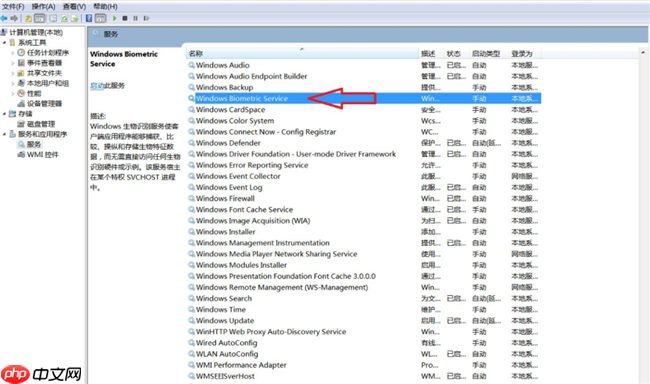Select WMI 控件 in the tree
The height and width of the screenshot is (384, 650).
coord(43,154)
